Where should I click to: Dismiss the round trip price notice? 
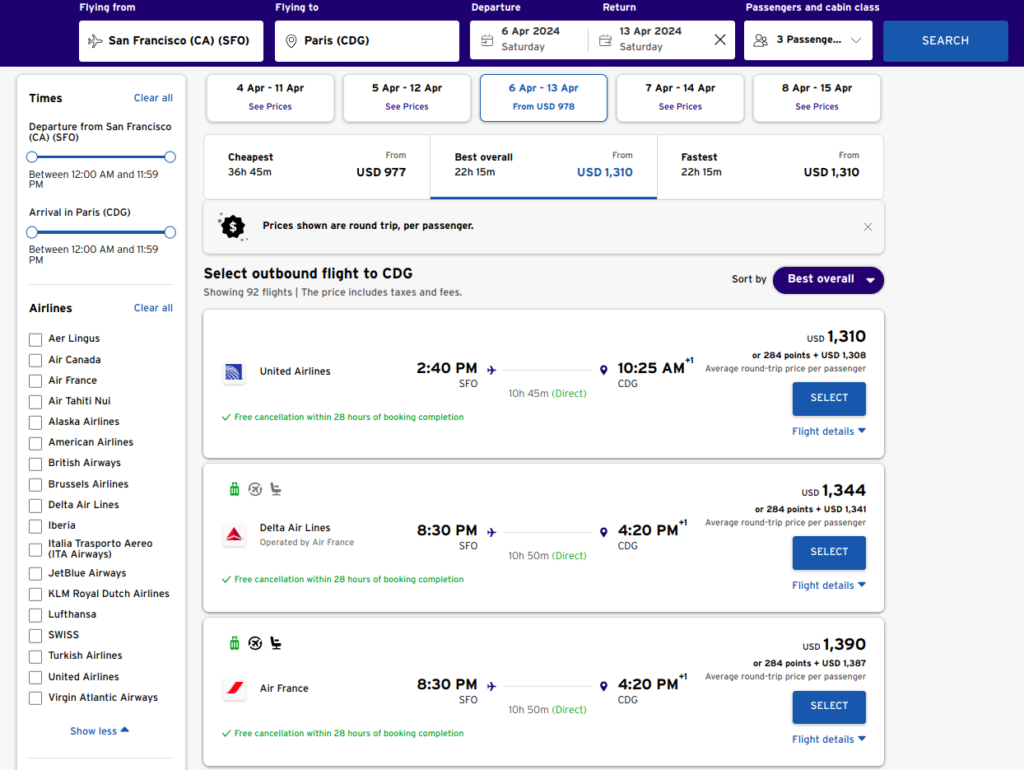coord(867,227)
